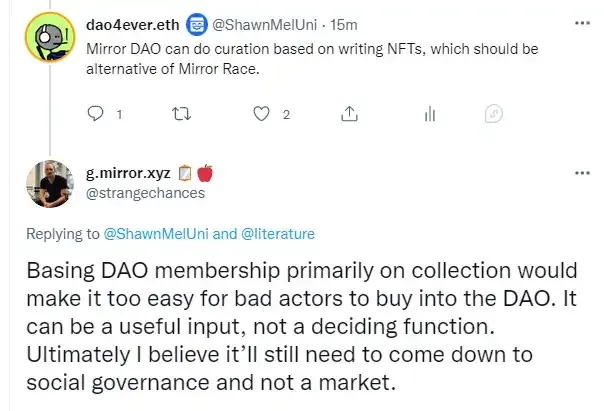Image resolution: width=604 pixels, height=411 pixels.
Task: Click the clipboard emoji beside g.mirror.xyz
Action: (185, 173)
